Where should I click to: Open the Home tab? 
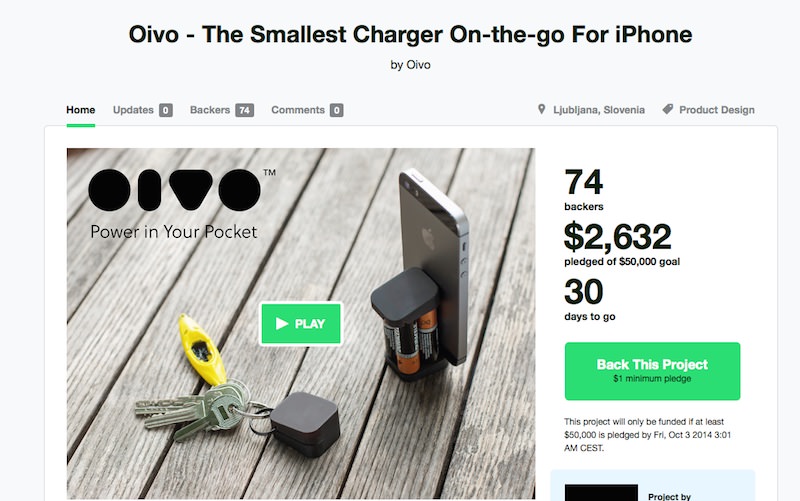[81, 110]
